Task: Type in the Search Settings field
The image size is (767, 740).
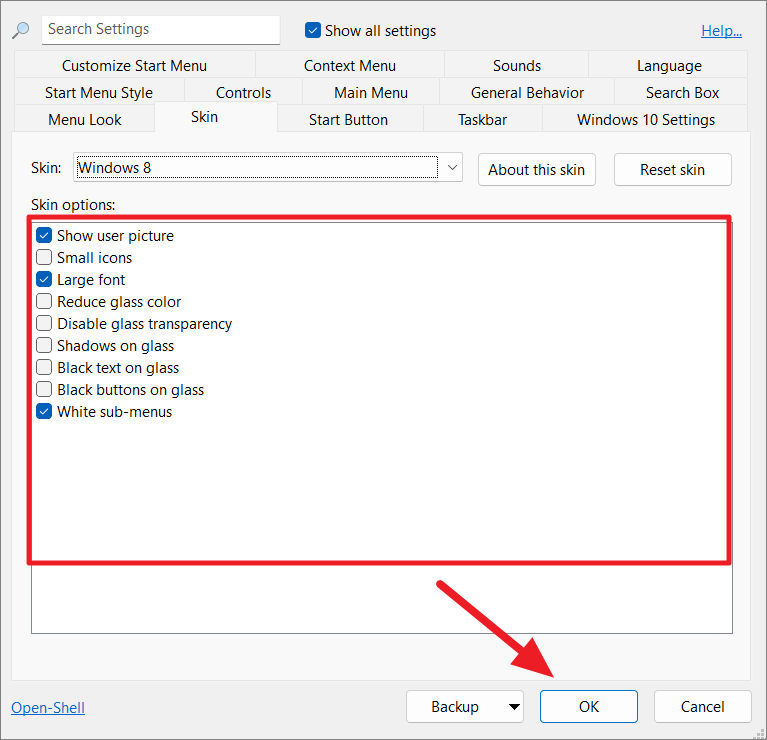Action: tap(160, 30)
